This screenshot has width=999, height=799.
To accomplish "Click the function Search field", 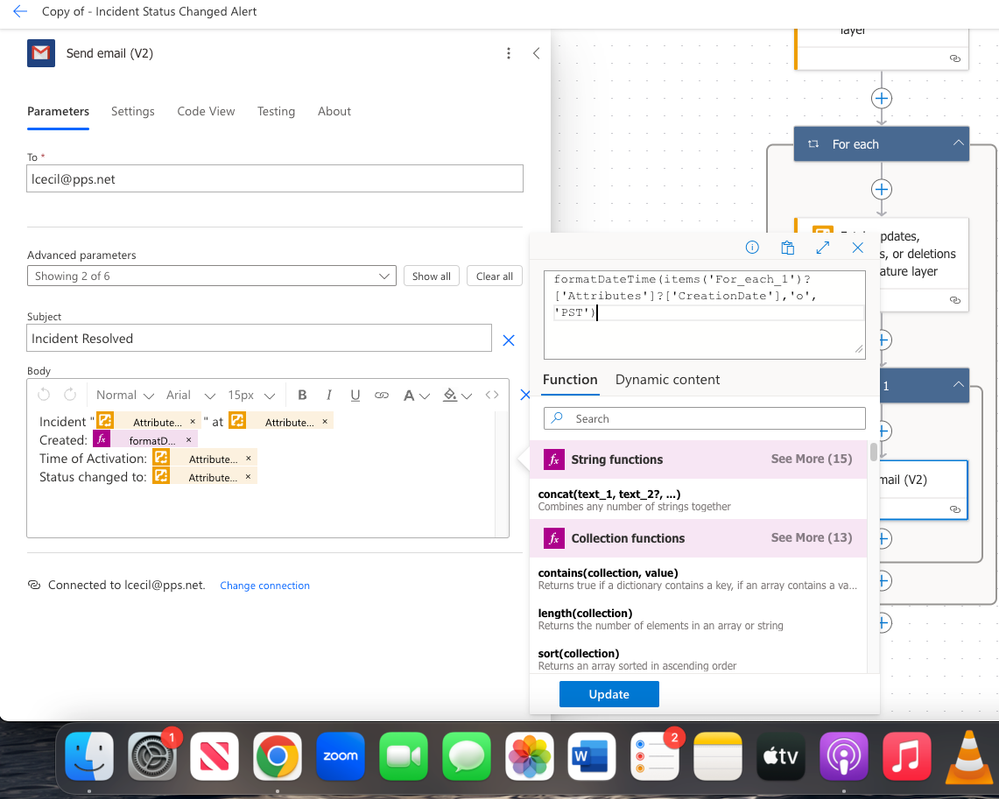I will coord(704,419).
